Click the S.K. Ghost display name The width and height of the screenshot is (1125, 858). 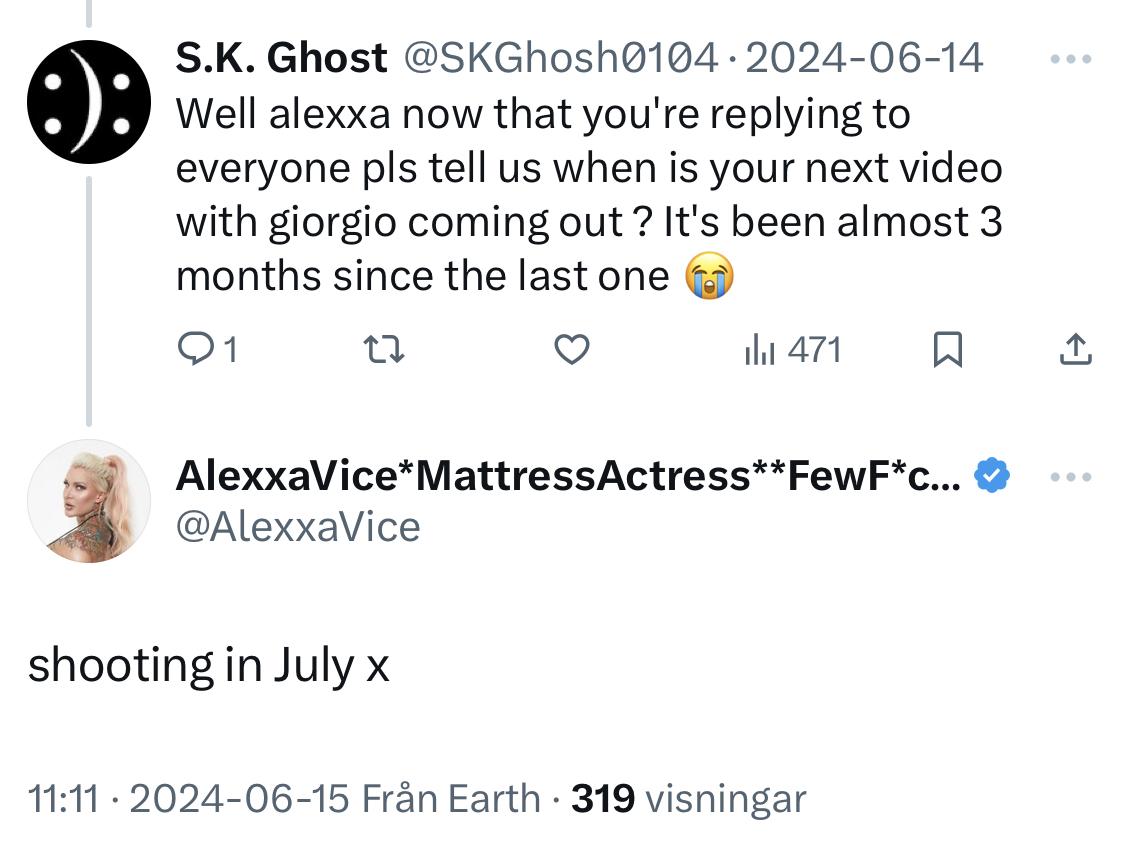click(x=281, y=59)
